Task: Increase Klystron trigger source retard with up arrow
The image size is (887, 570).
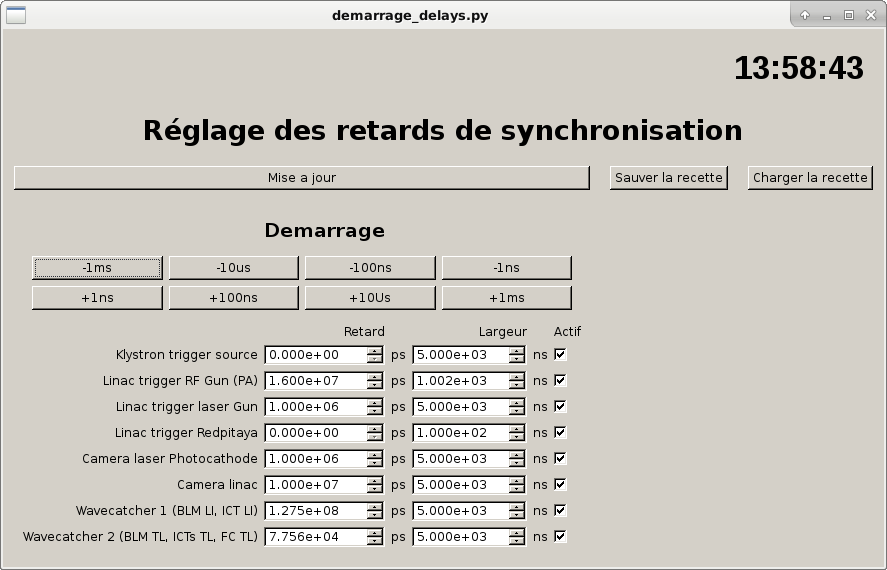Action: 374,351
